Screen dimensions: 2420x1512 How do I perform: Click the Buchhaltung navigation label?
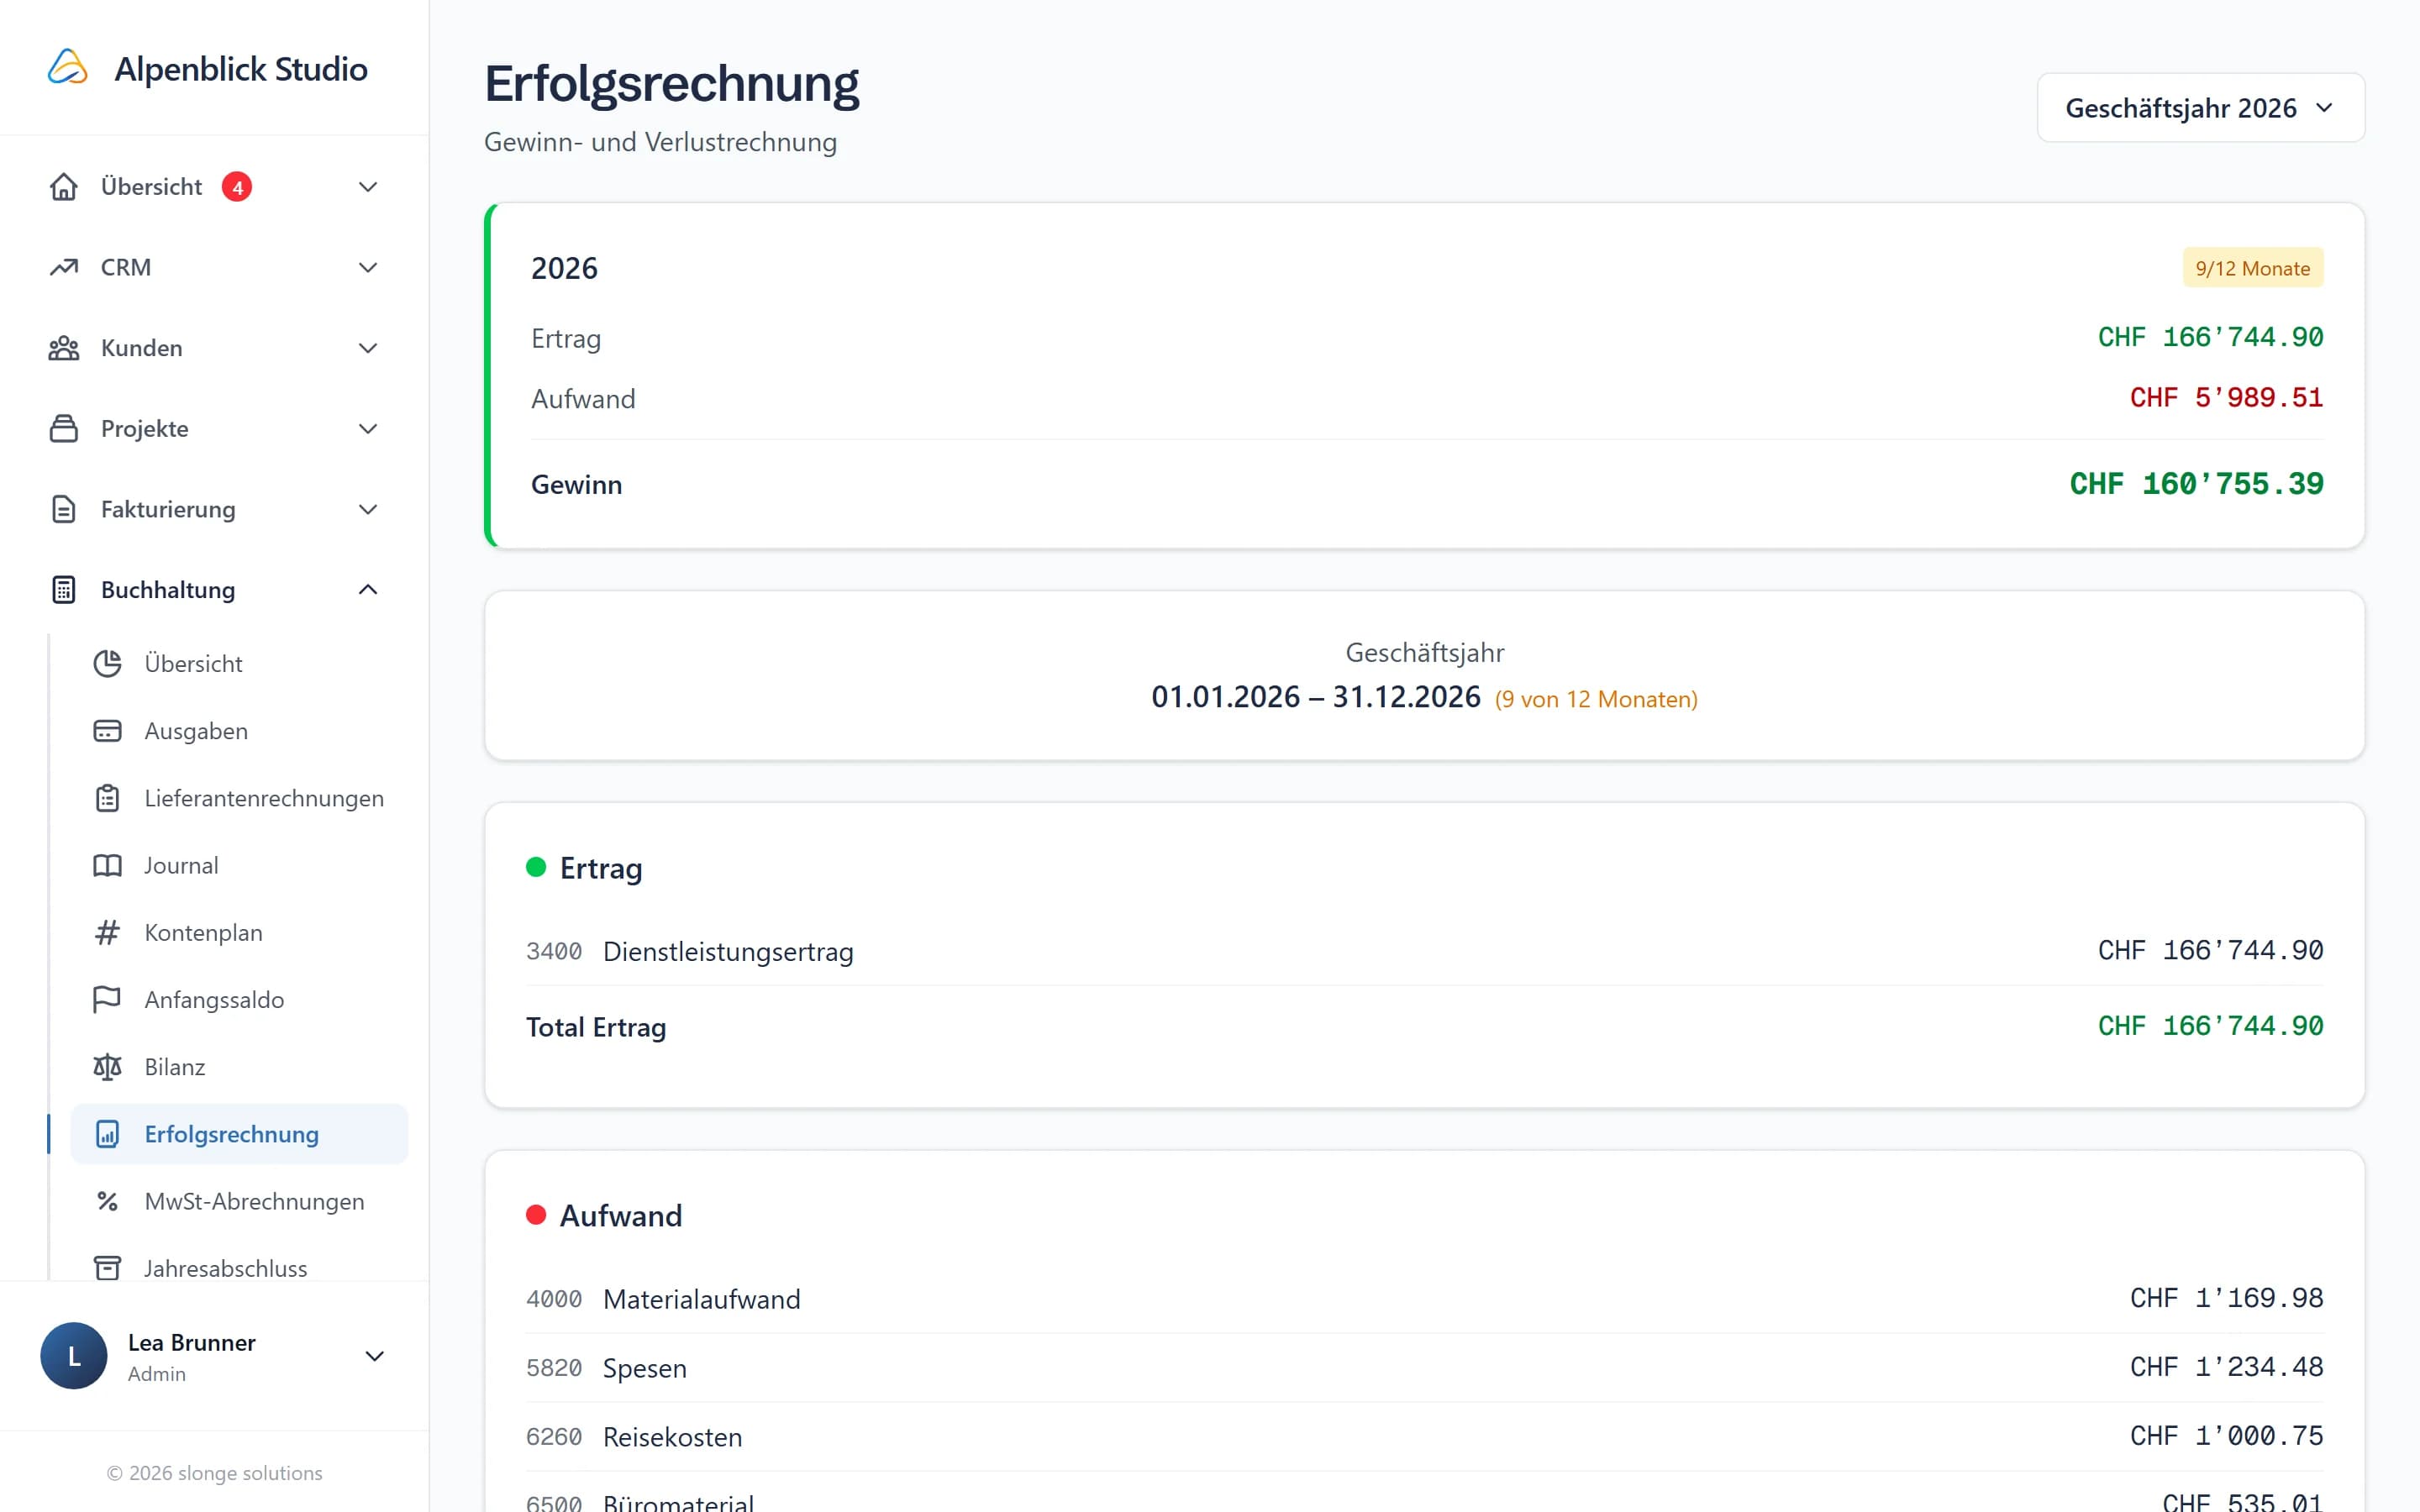(168, 590)
